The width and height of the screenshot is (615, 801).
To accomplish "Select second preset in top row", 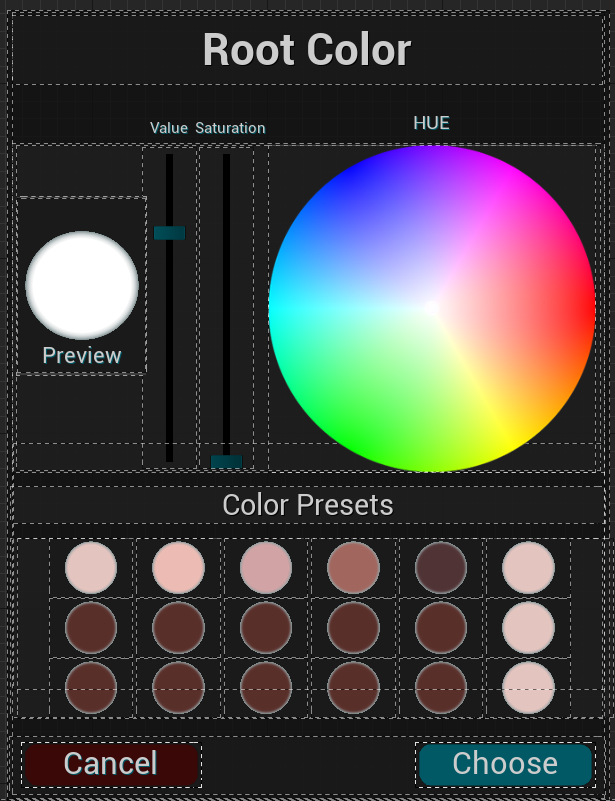I will [x=178, y=568].
